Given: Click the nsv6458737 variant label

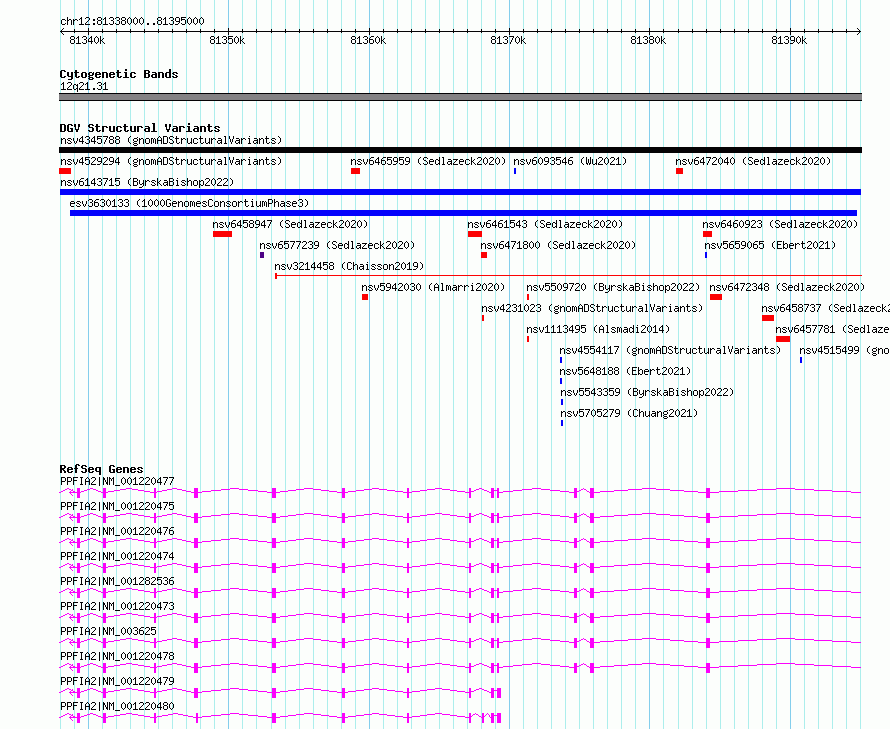Looking at the screenshot, I should click(x=825, y=308).
